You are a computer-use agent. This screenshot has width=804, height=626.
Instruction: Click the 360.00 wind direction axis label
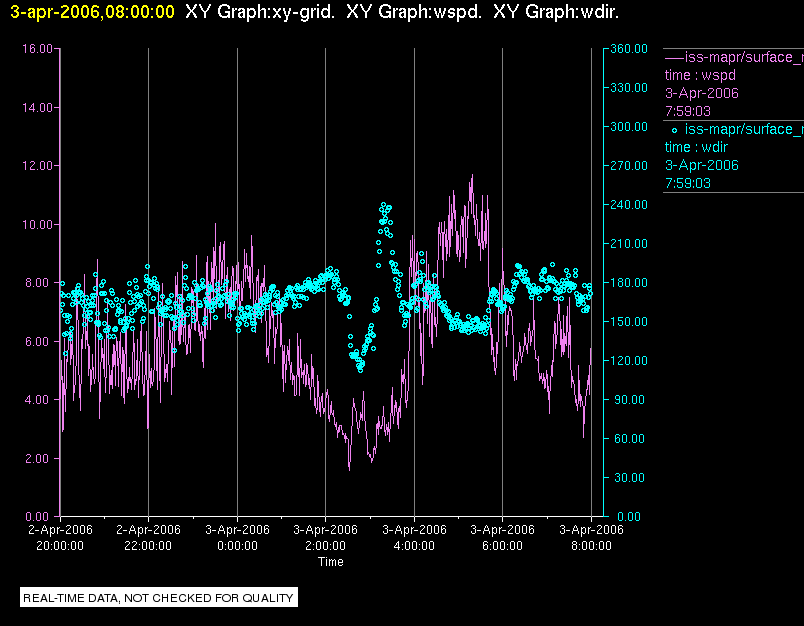point(629,49)
